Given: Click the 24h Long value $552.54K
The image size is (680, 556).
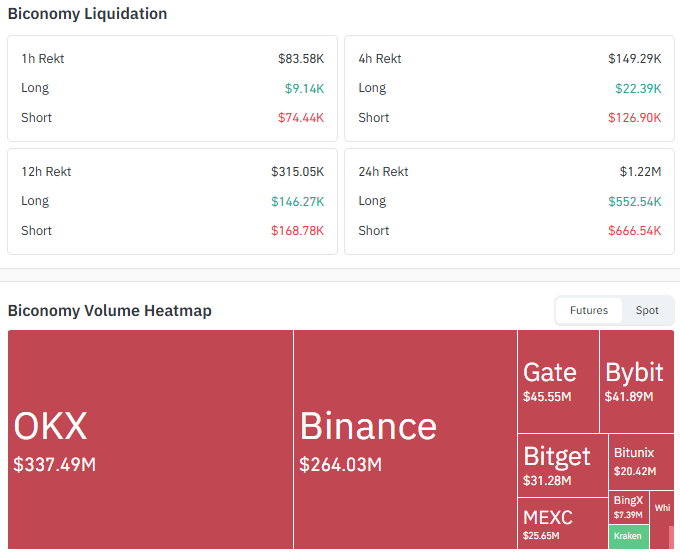Looking at the screenshot, I should (634, 202).
